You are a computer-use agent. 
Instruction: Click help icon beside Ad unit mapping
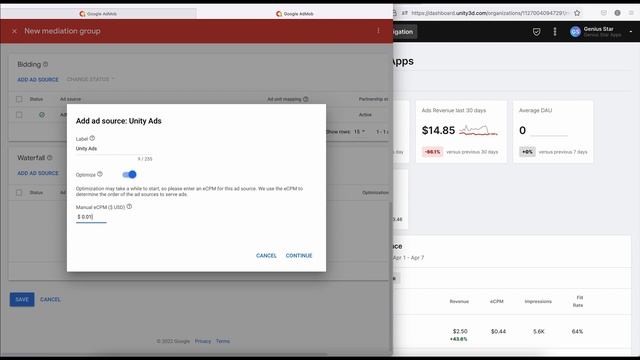point(306,99)
